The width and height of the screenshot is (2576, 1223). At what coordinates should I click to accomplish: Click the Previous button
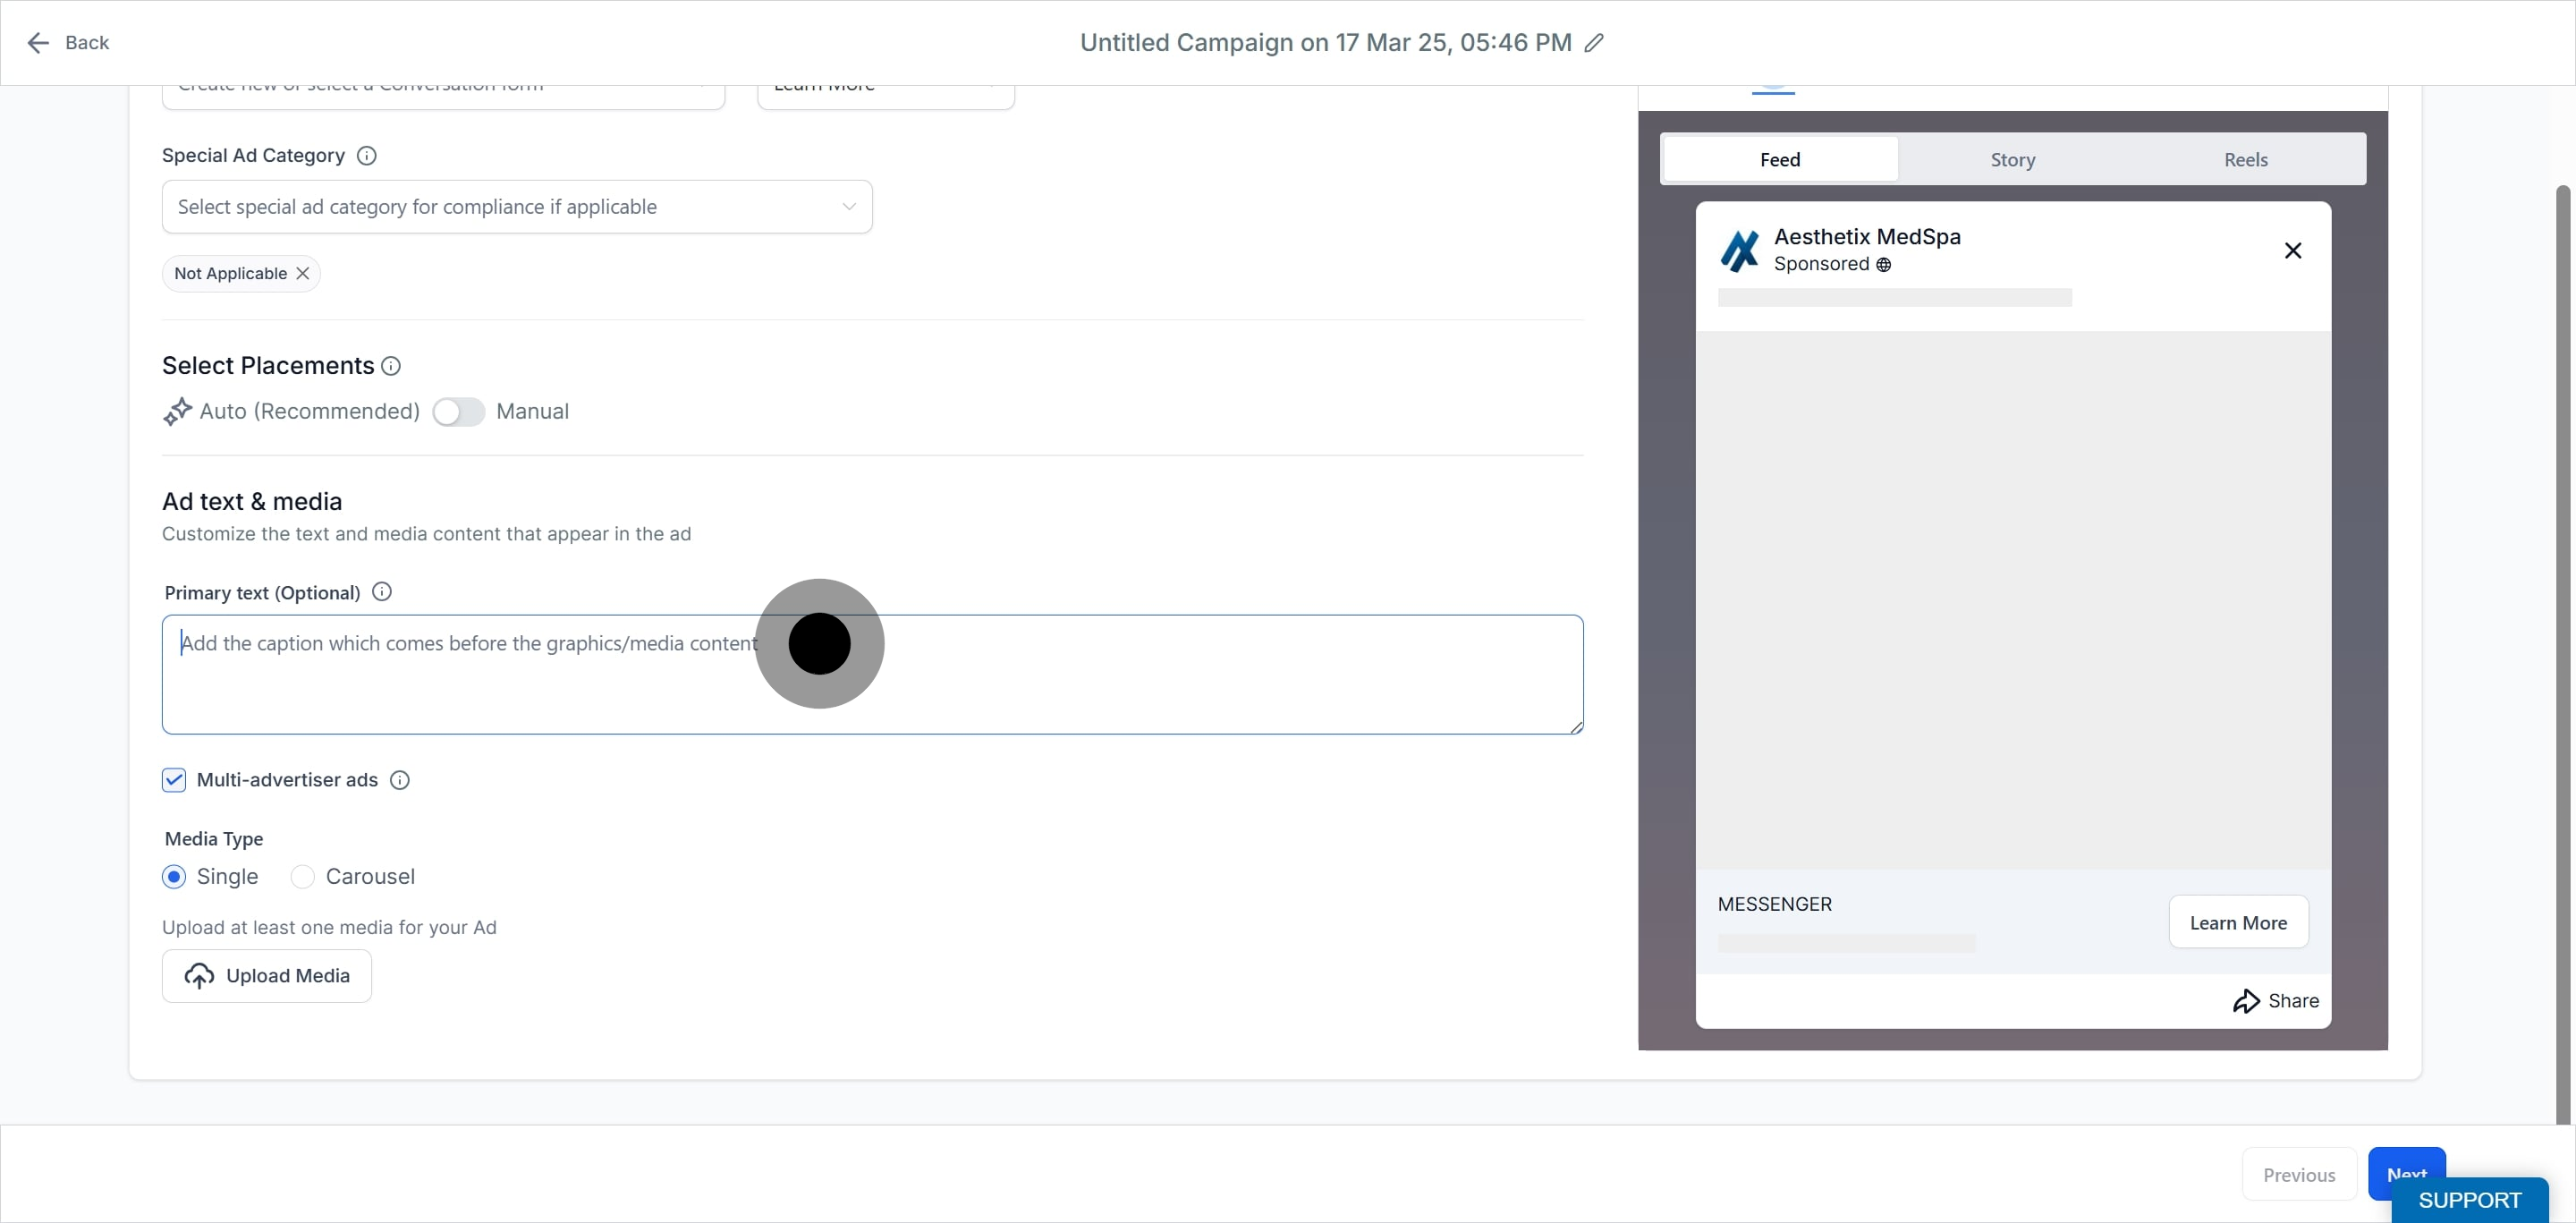pos(2299,1175)
